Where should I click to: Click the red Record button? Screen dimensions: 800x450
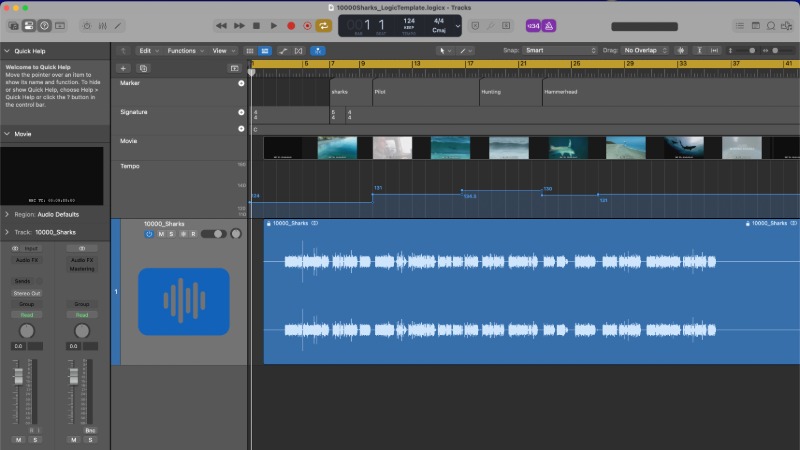[291, 25]
